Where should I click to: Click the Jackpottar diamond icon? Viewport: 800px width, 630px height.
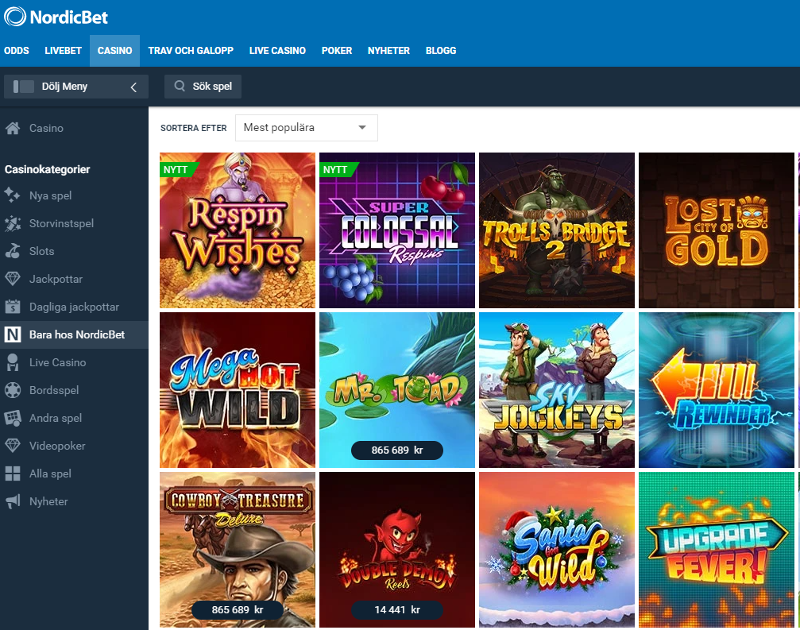pos(12,279)
